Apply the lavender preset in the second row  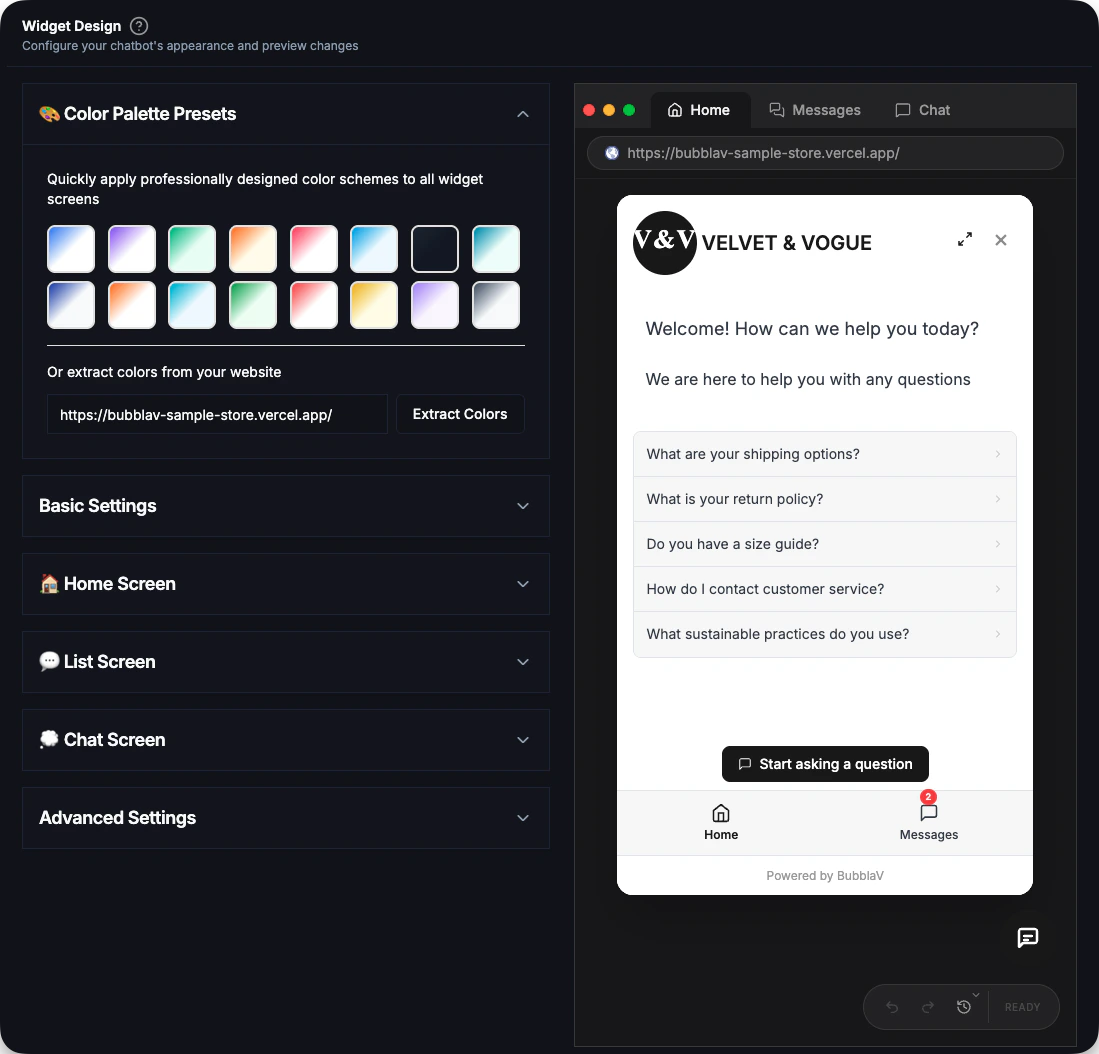435,305
